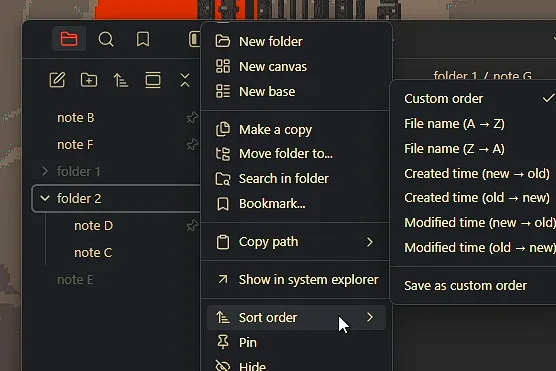Screen dimensions: 556x371
Task: Click Save as custom order
Action: [476, 286]
